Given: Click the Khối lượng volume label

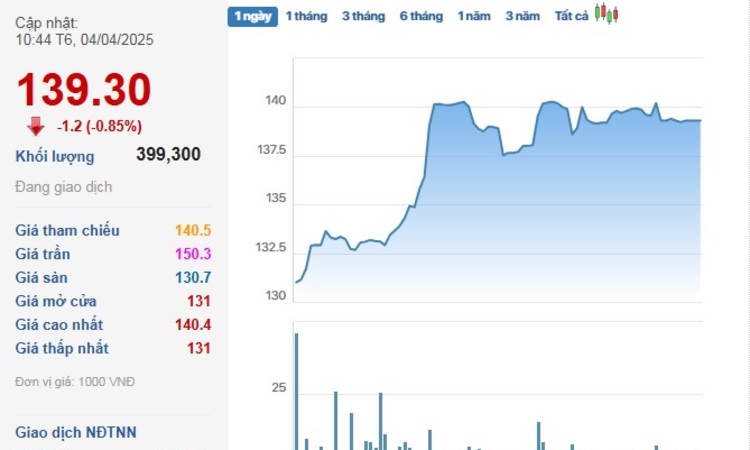Looking at the screenshot, I should tap(55, 156).
